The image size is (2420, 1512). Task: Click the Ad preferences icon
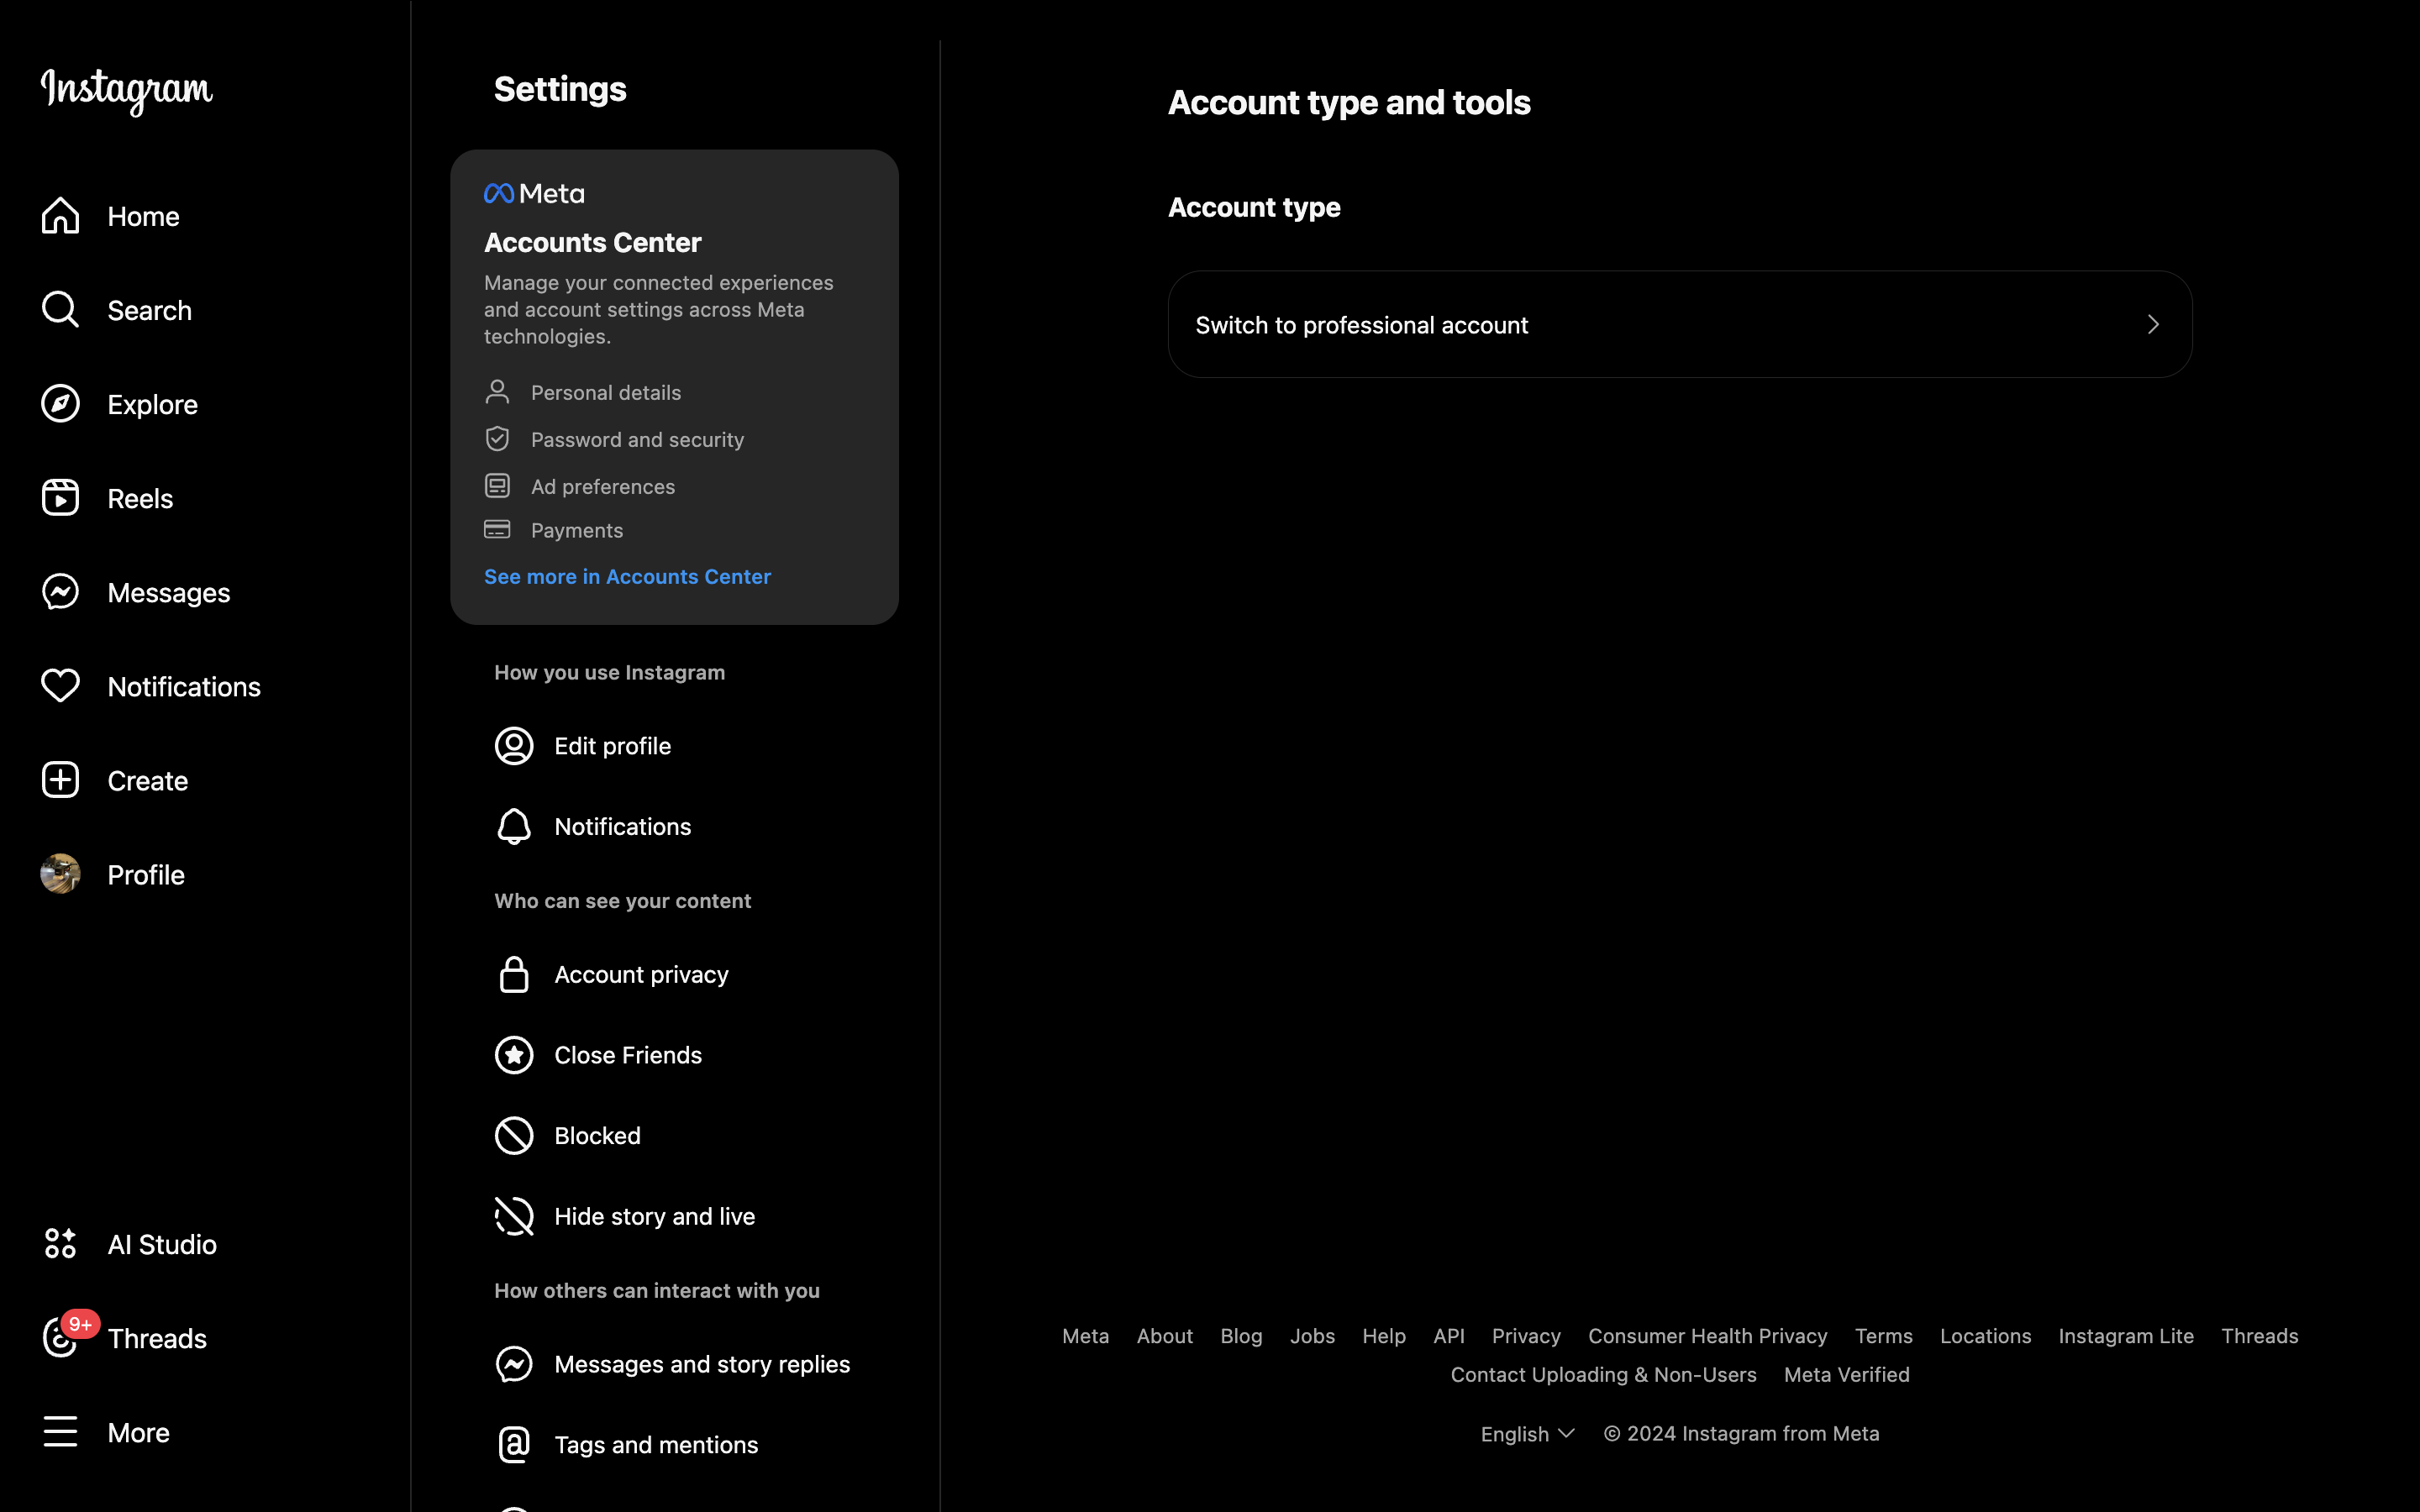tap(497, 486)
